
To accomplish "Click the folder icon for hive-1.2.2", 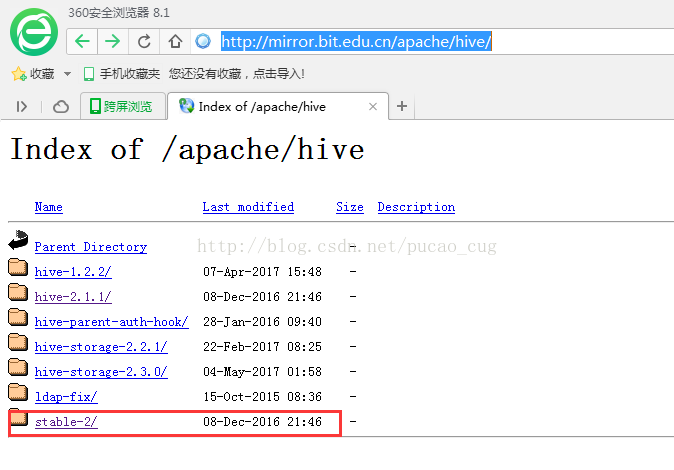I will coord(18,267).
